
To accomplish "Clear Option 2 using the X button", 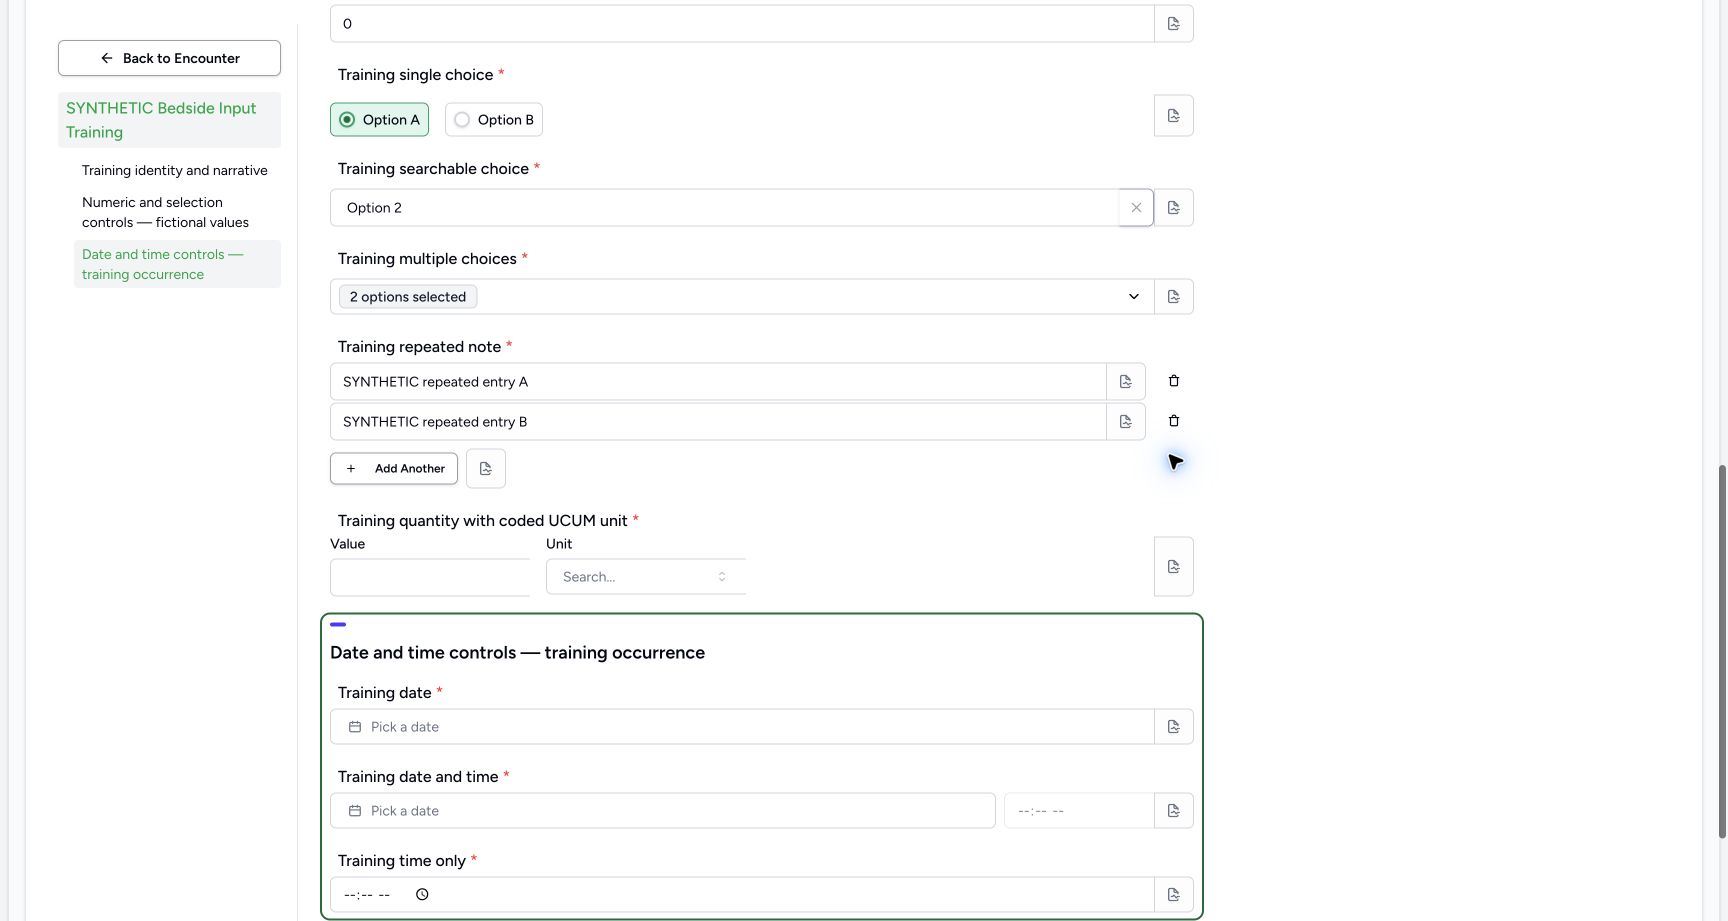I will point(1136,208).
